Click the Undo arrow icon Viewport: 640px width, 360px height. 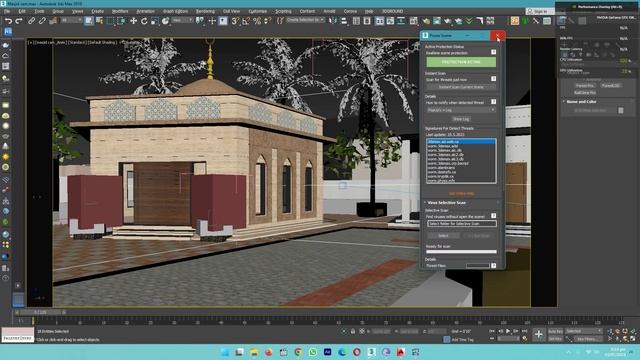tap(8, 21)
